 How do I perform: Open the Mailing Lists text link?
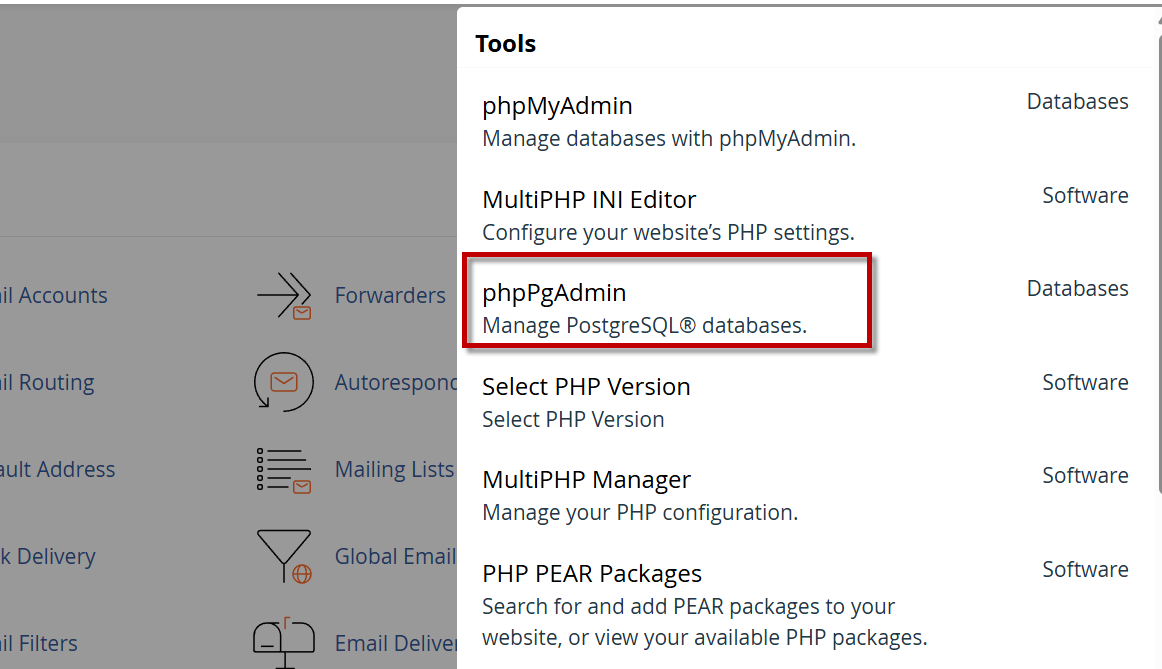394,470
